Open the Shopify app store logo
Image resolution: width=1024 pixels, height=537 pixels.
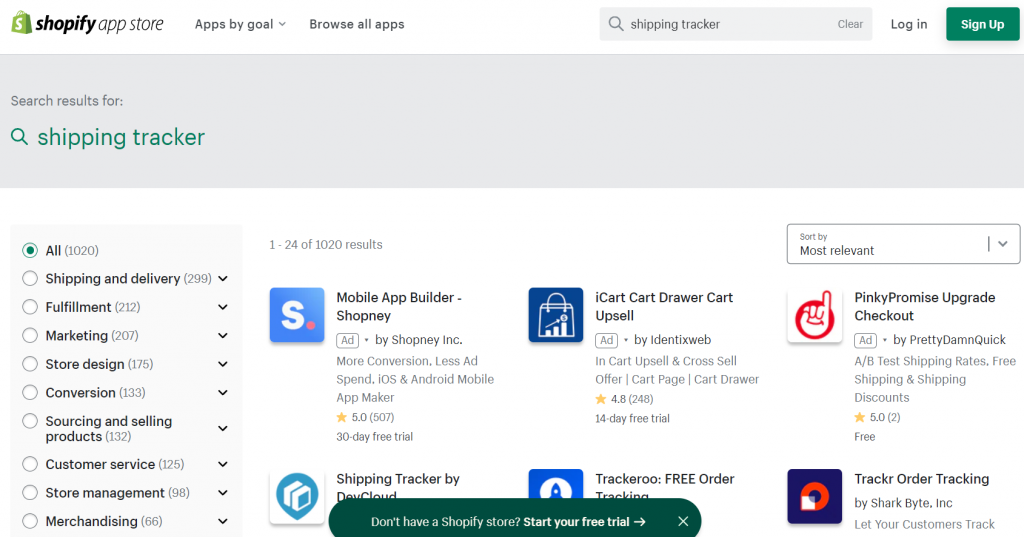(x=88, y=24)
